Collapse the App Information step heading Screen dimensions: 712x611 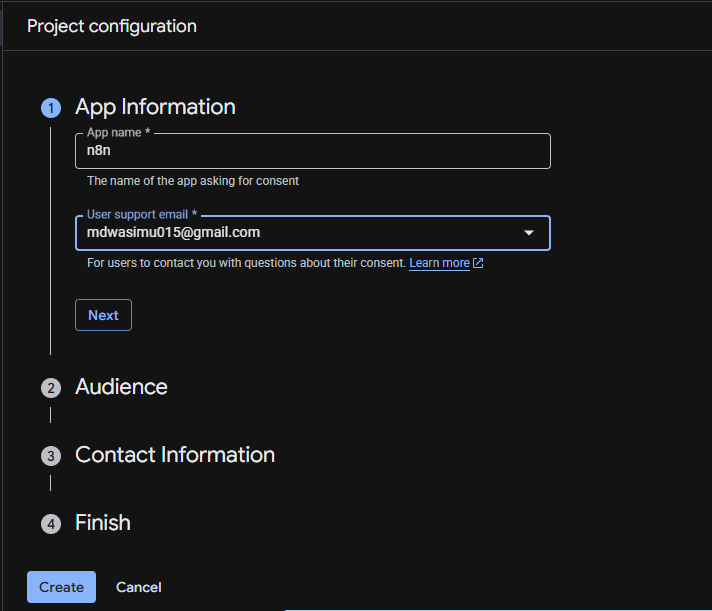pyautogui.click(x=155, y=107)
